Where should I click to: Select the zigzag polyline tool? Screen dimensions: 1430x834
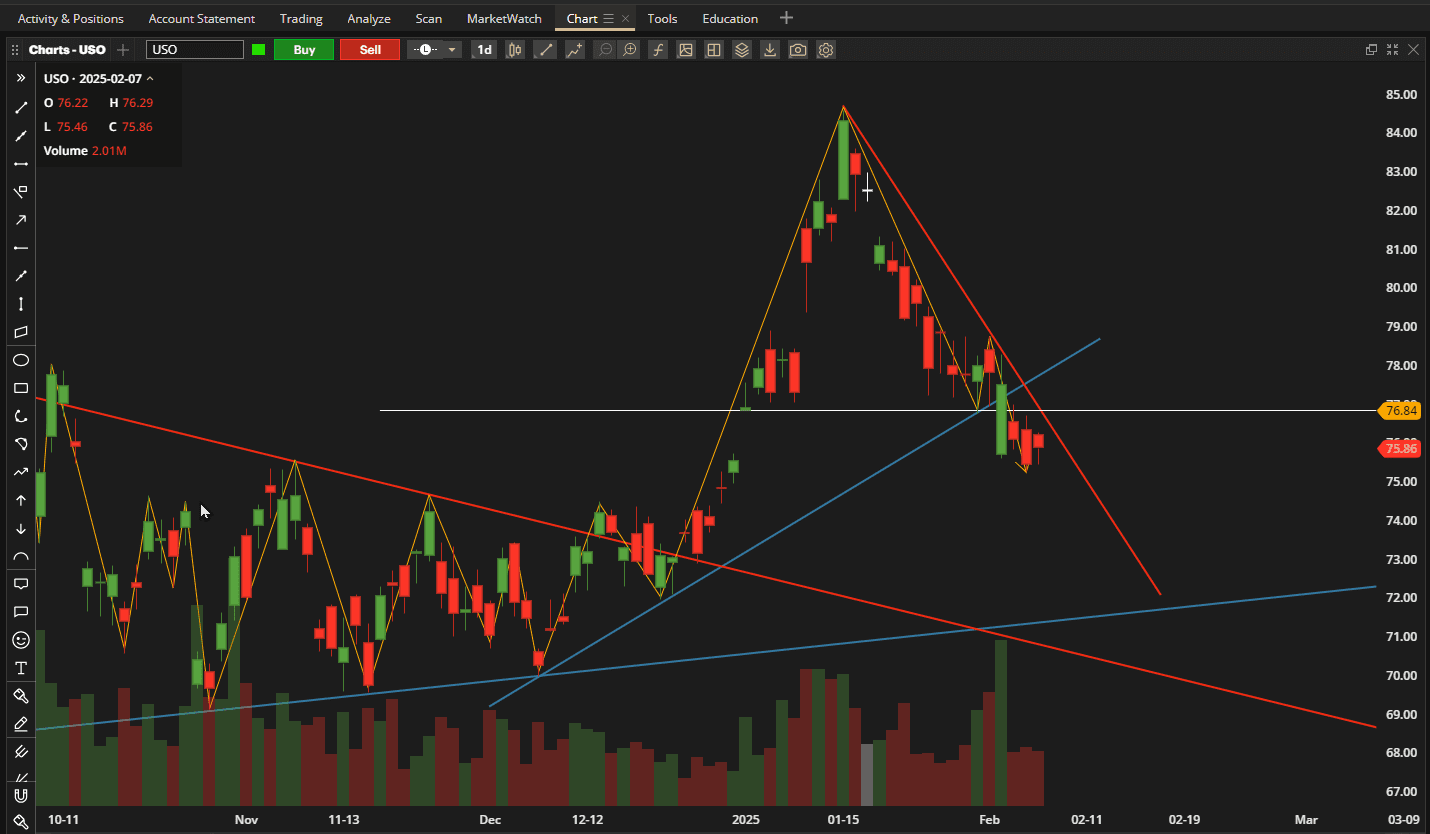coord(21,472)
